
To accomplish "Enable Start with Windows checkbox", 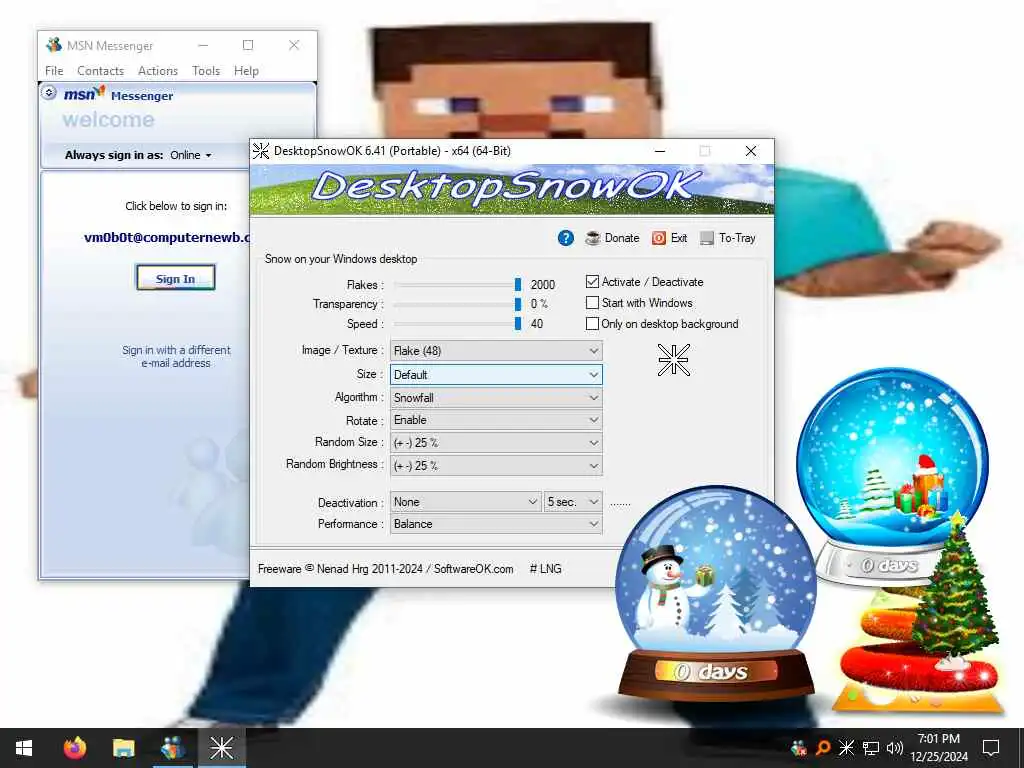I will coord(592,303).
